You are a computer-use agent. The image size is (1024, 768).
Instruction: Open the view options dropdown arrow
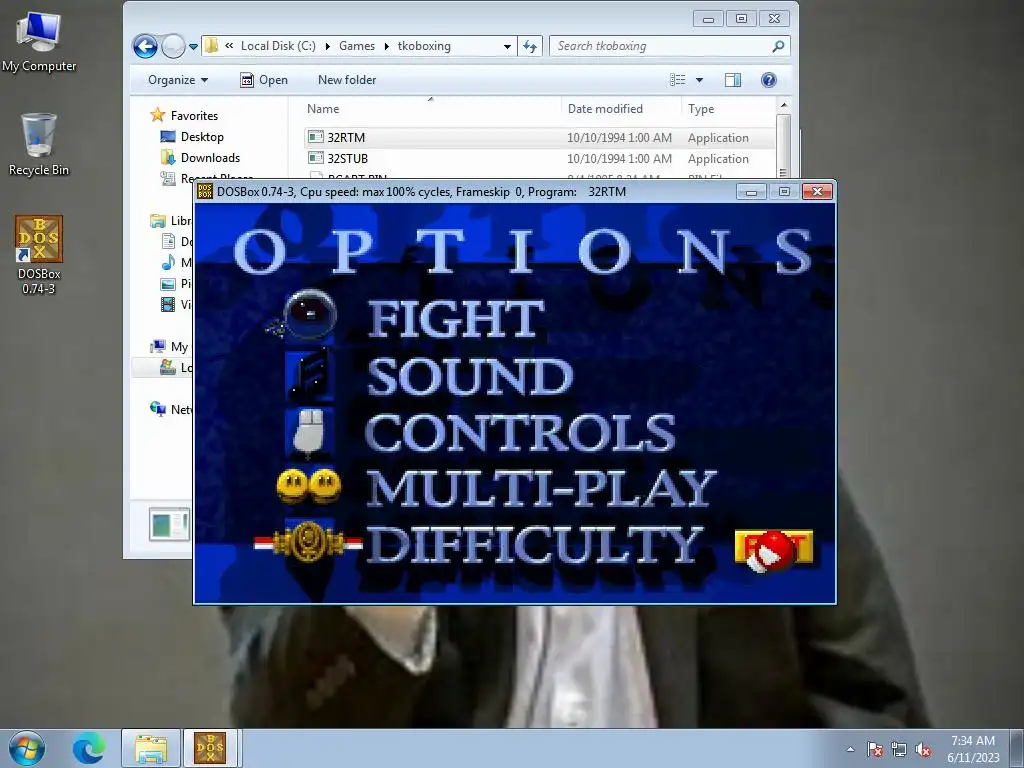point(699,80)
